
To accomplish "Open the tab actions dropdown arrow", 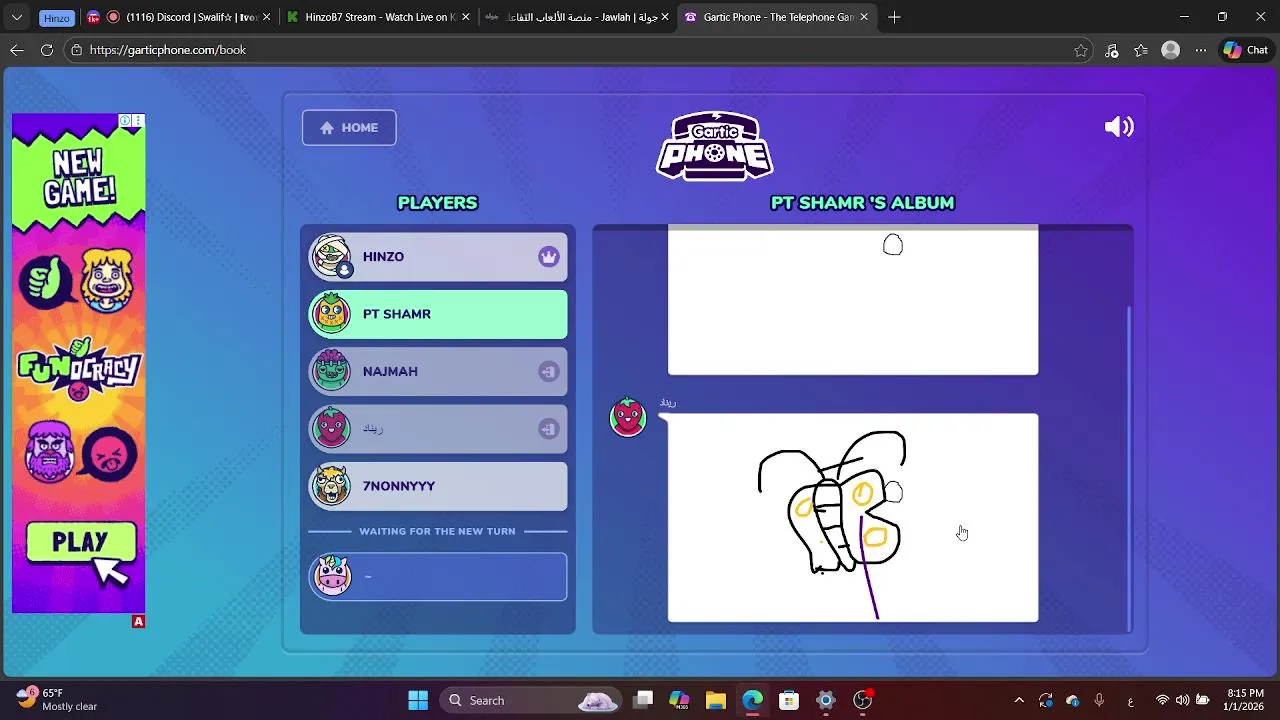I will point(17,17).
